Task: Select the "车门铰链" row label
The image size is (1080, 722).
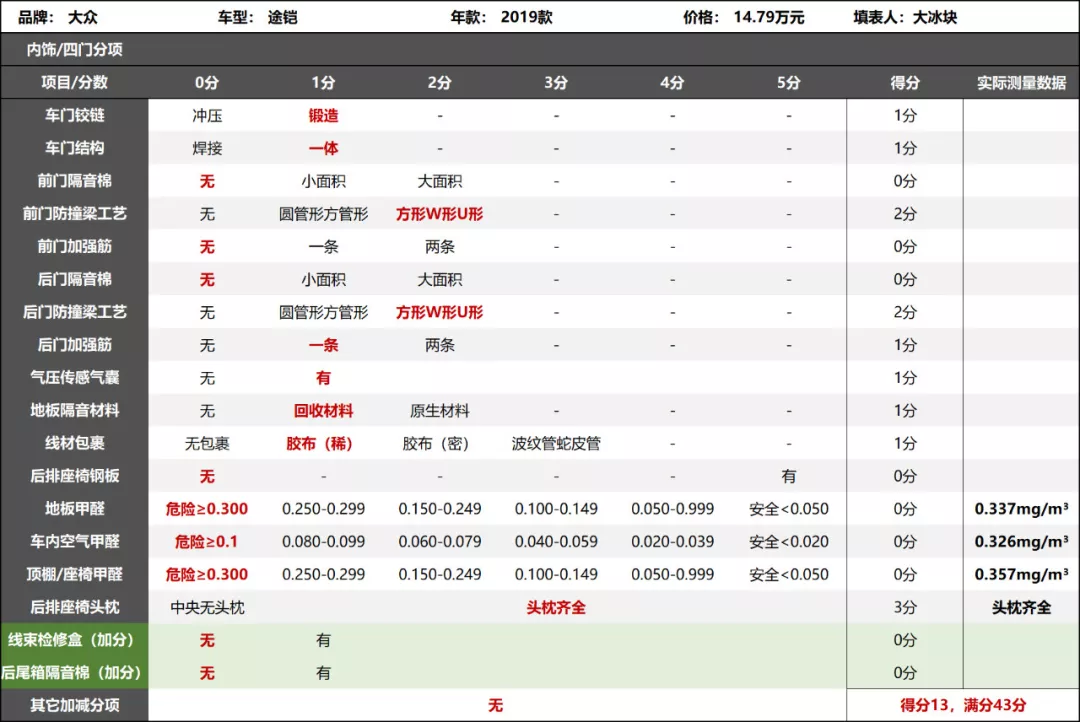Action: [x=75, y=115]
